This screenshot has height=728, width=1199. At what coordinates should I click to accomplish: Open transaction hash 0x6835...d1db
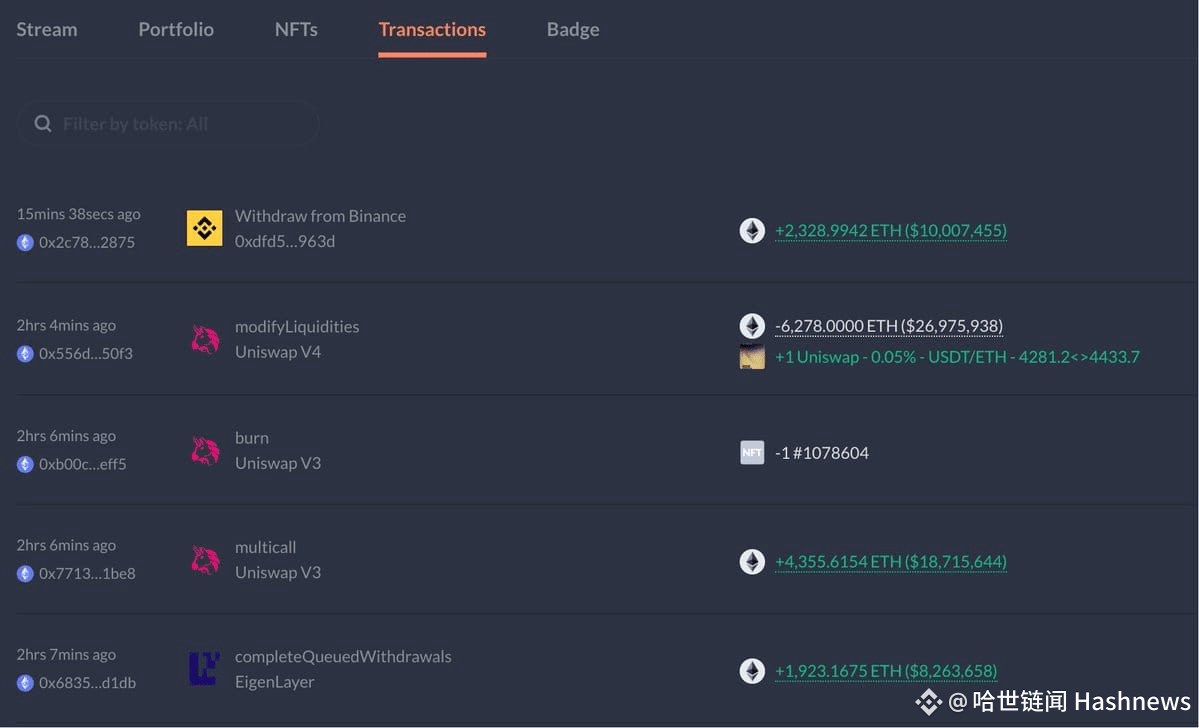click(x=87, y=683)
